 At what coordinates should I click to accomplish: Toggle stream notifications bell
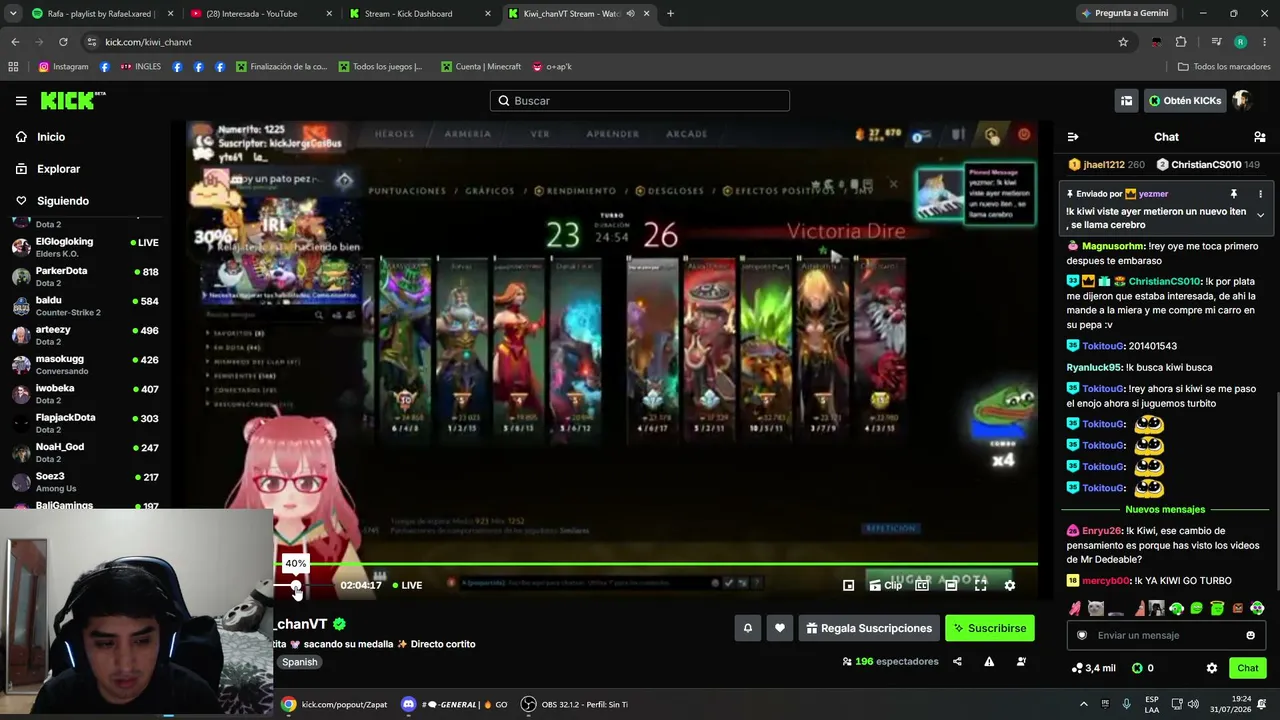(x=747, y=628)
